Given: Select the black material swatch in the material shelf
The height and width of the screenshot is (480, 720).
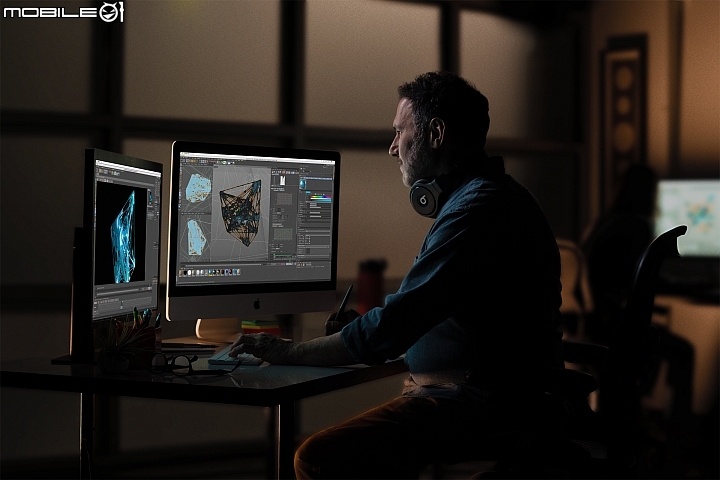Looking at the screenshot, I should [186, 273].
